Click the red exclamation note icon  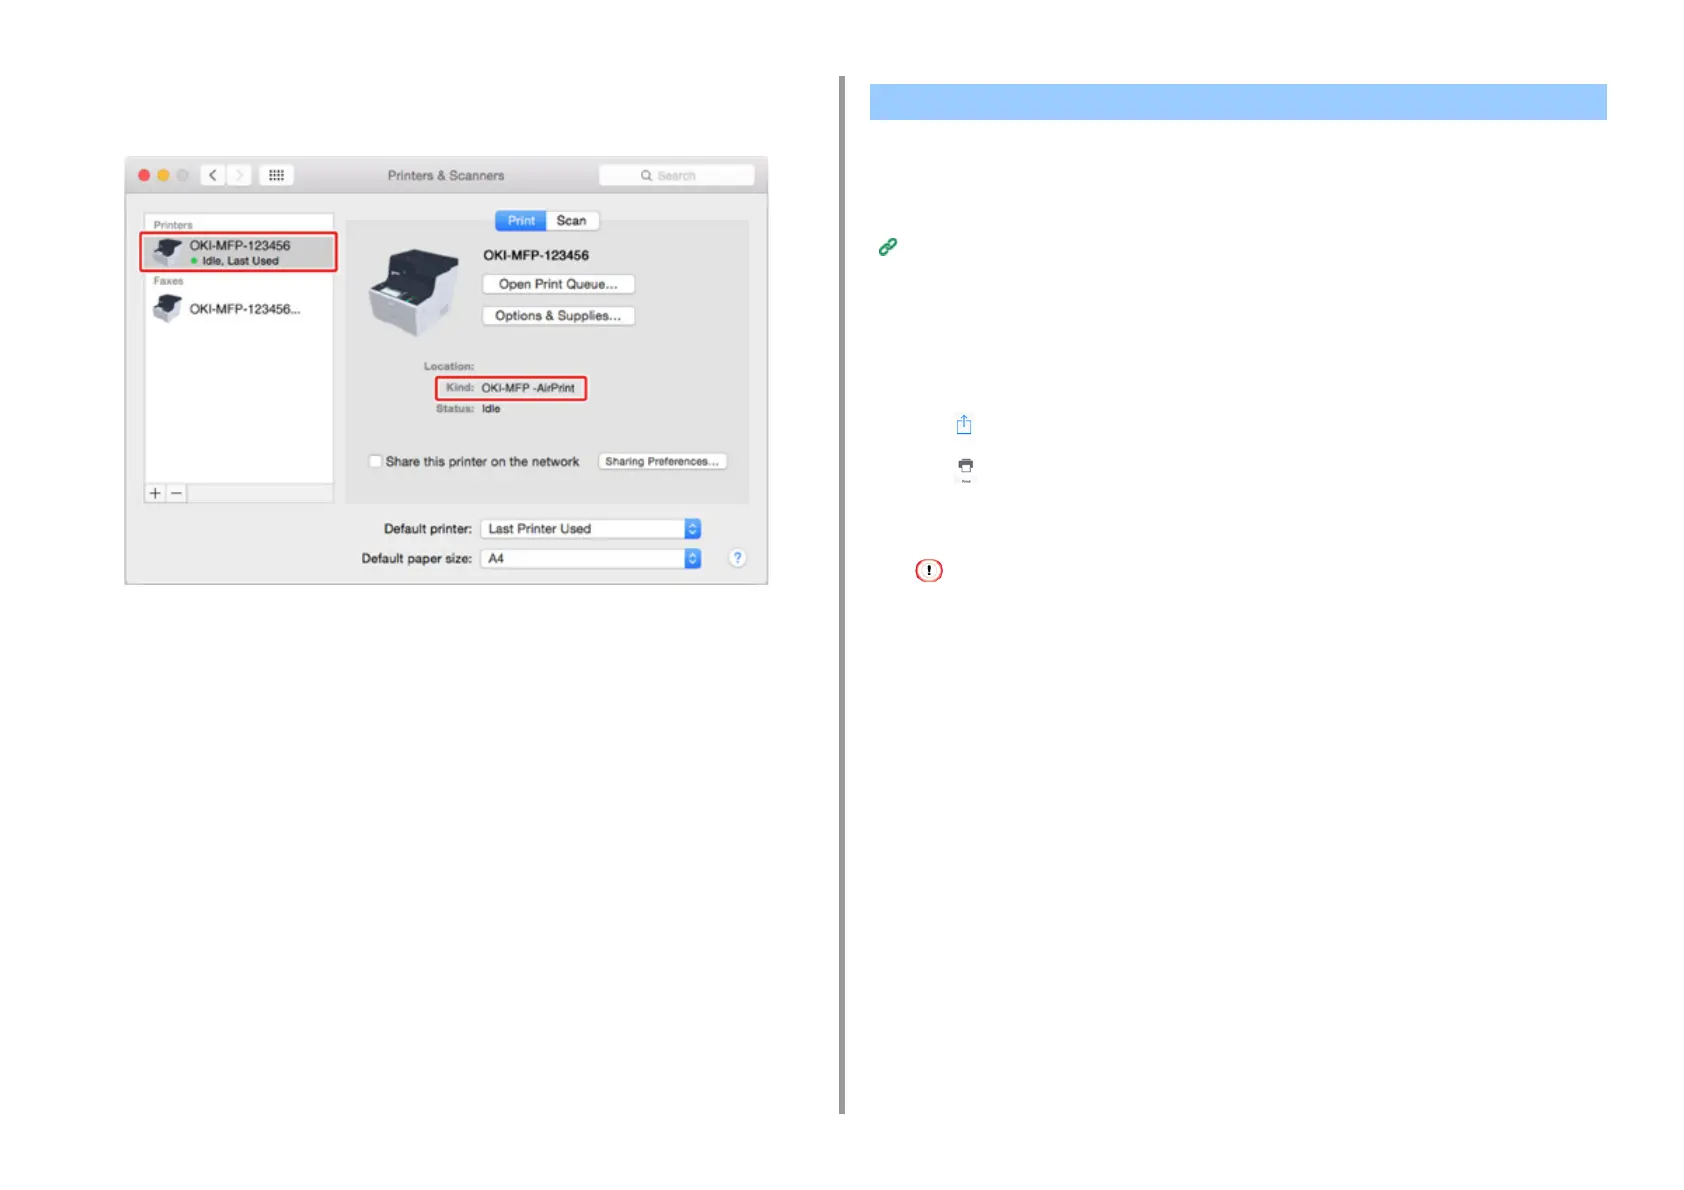click(x=929, y=570)
